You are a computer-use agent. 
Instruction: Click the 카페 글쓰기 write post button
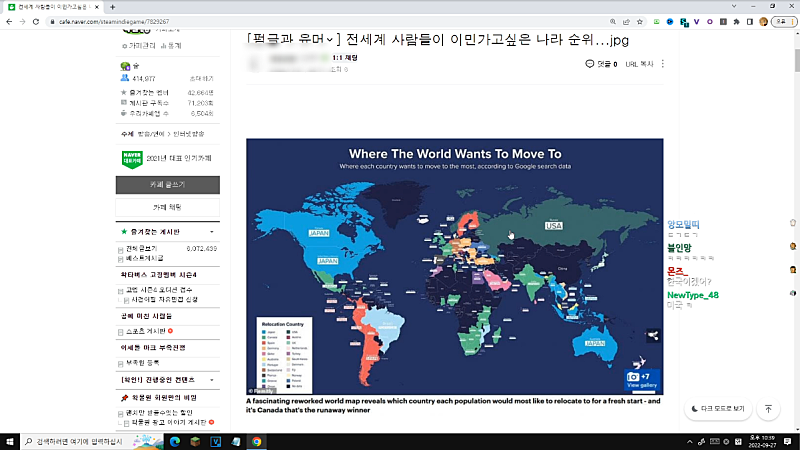[x=167, y=185]
